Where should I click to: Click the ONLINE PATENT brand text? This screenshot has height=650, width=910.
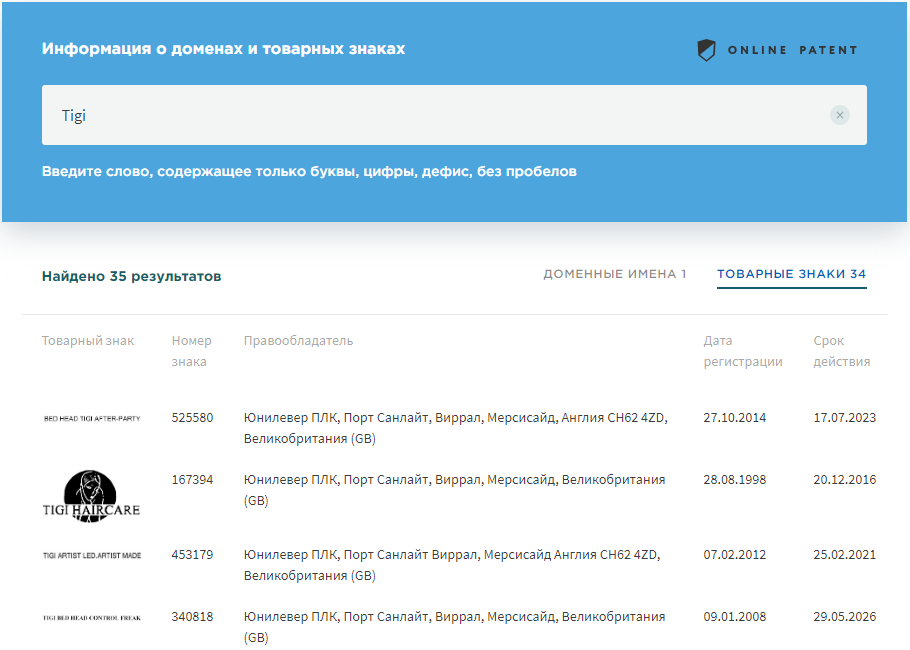coord(792,50)
